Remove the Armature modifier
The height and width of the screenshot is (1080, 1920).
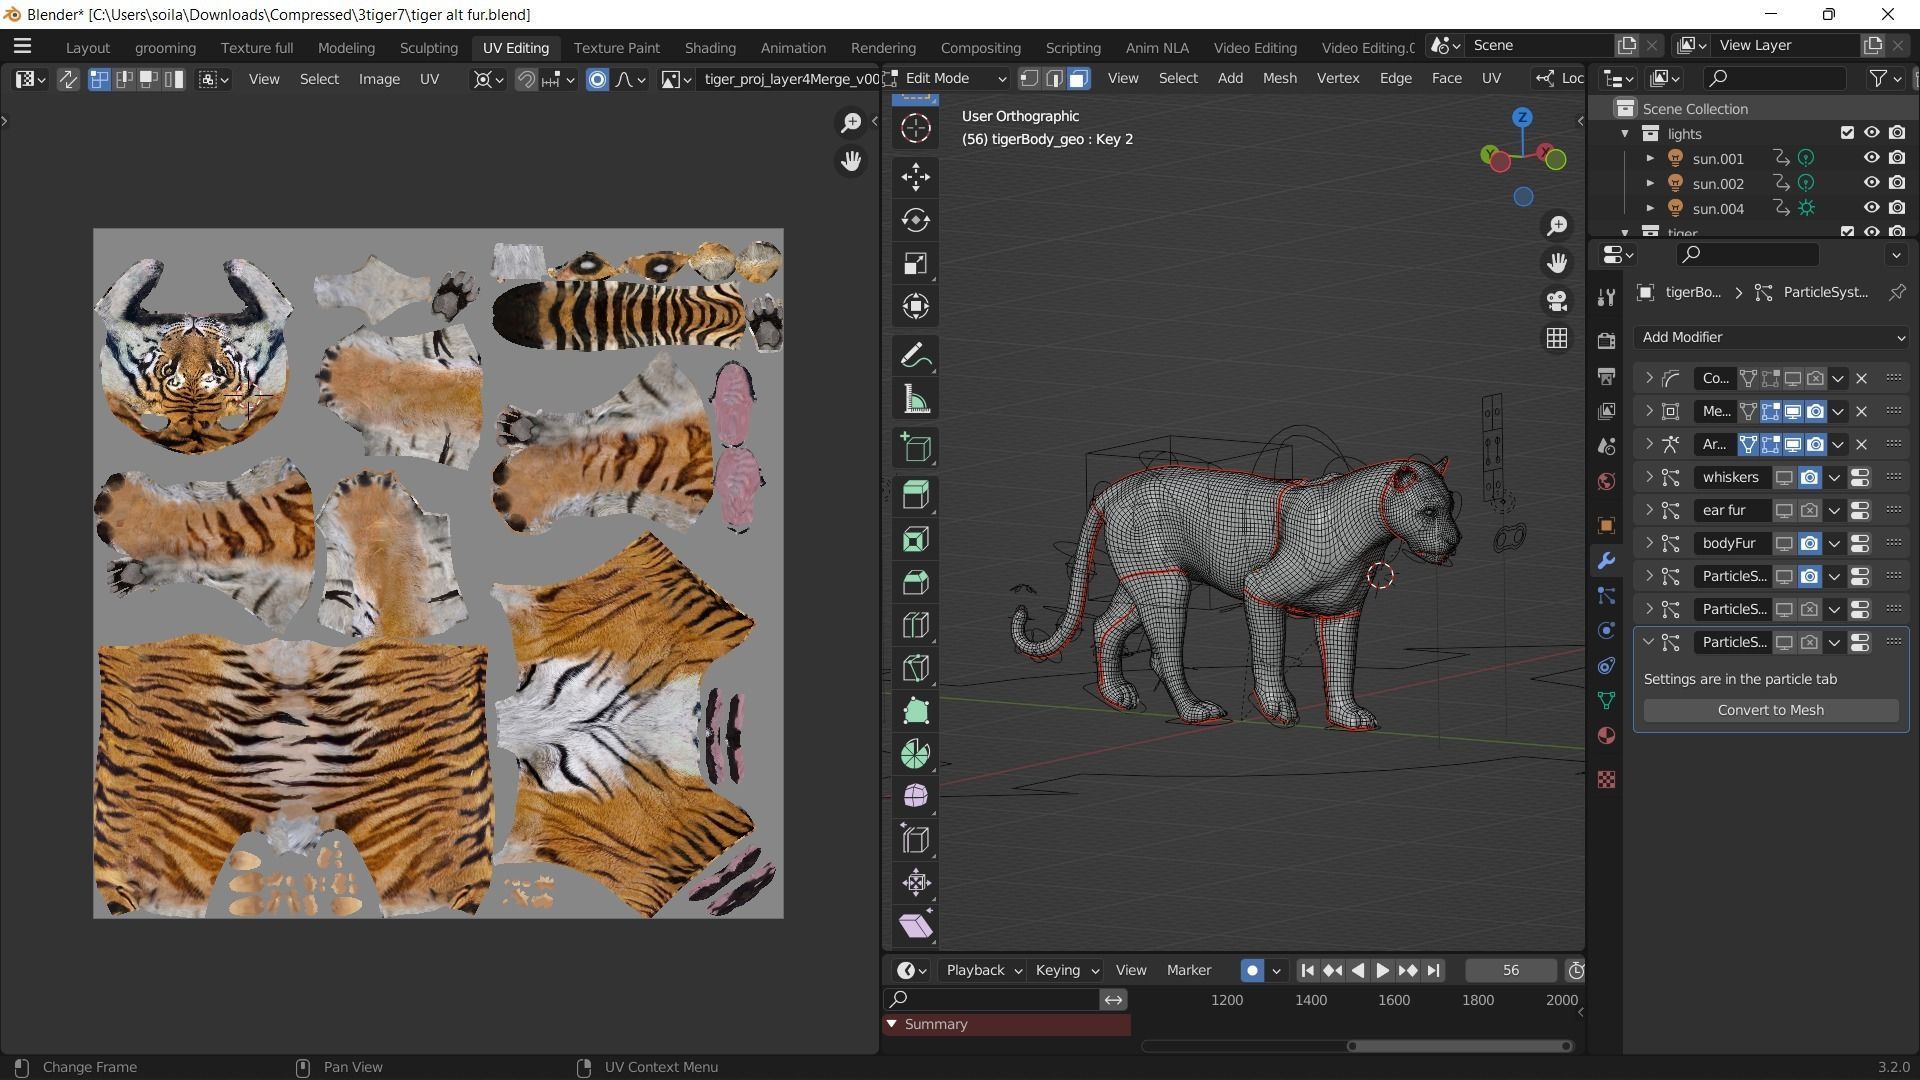tap(1861, 445)
